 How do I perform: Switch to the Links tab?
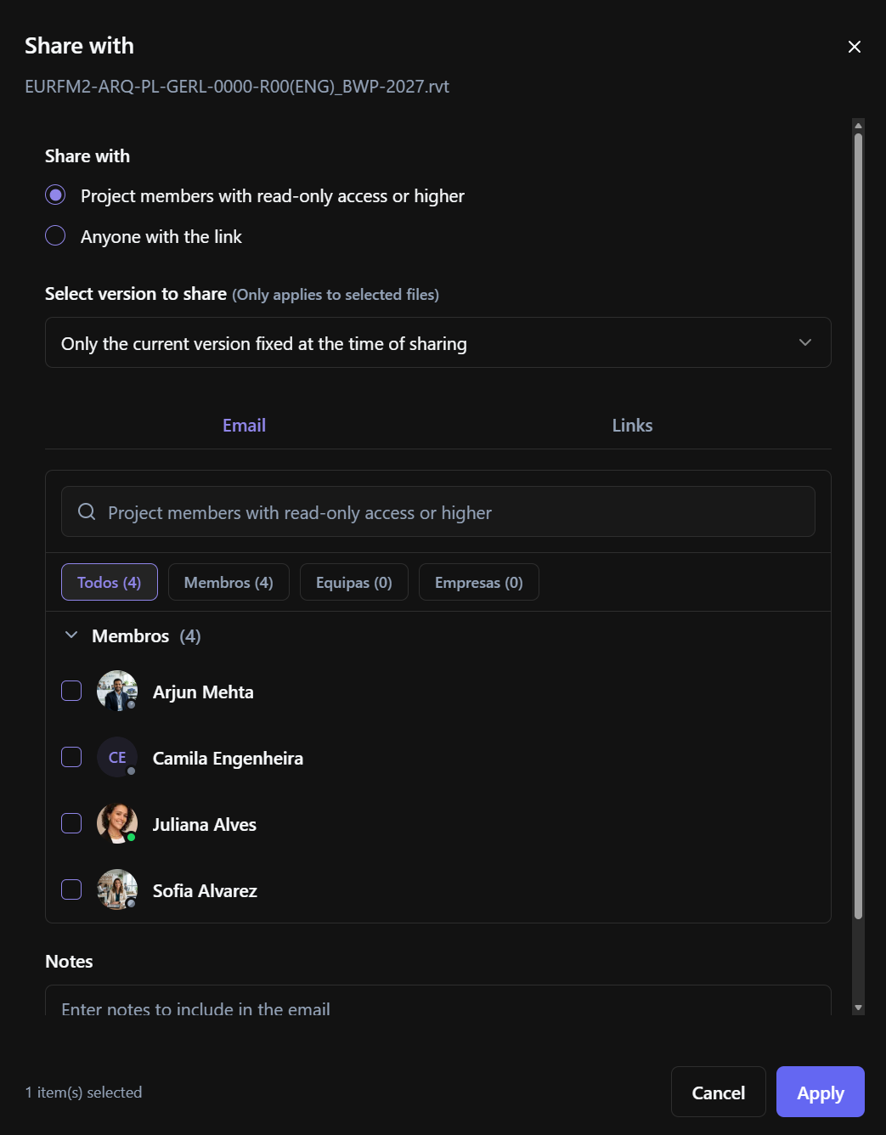(x=632, y=426)
